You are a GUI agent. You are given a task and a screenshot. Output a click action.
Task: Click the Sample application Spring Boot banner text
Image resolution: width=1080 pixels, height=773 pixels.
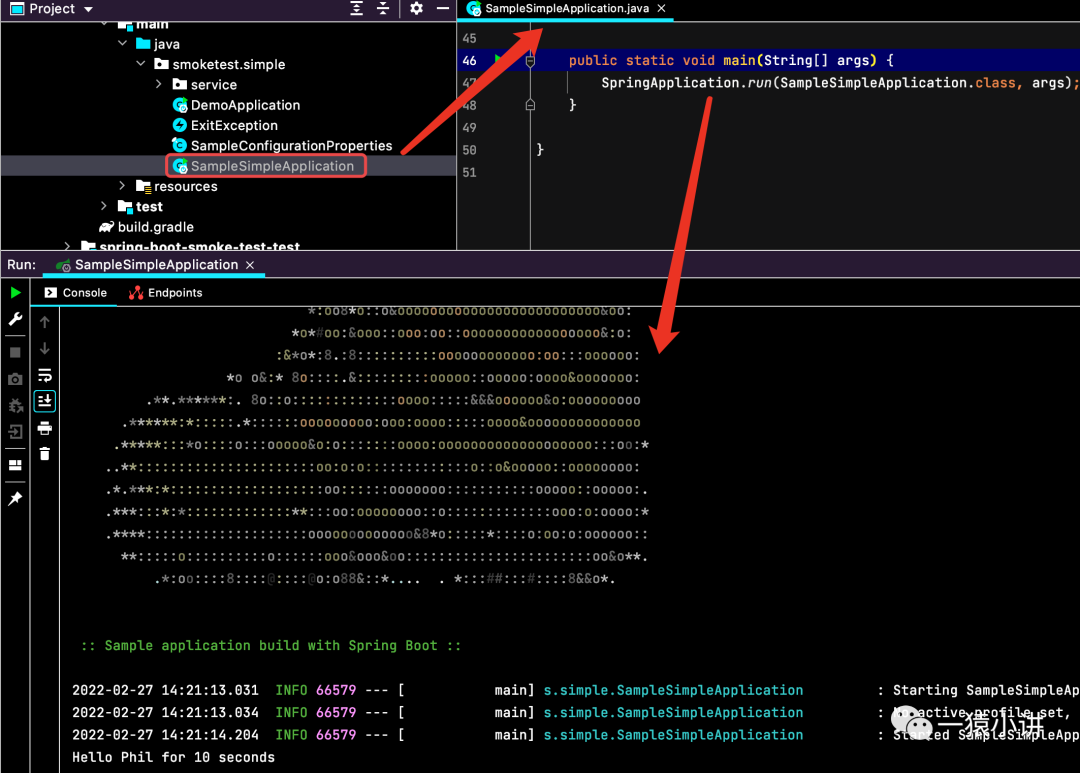[x=271, y=646]
